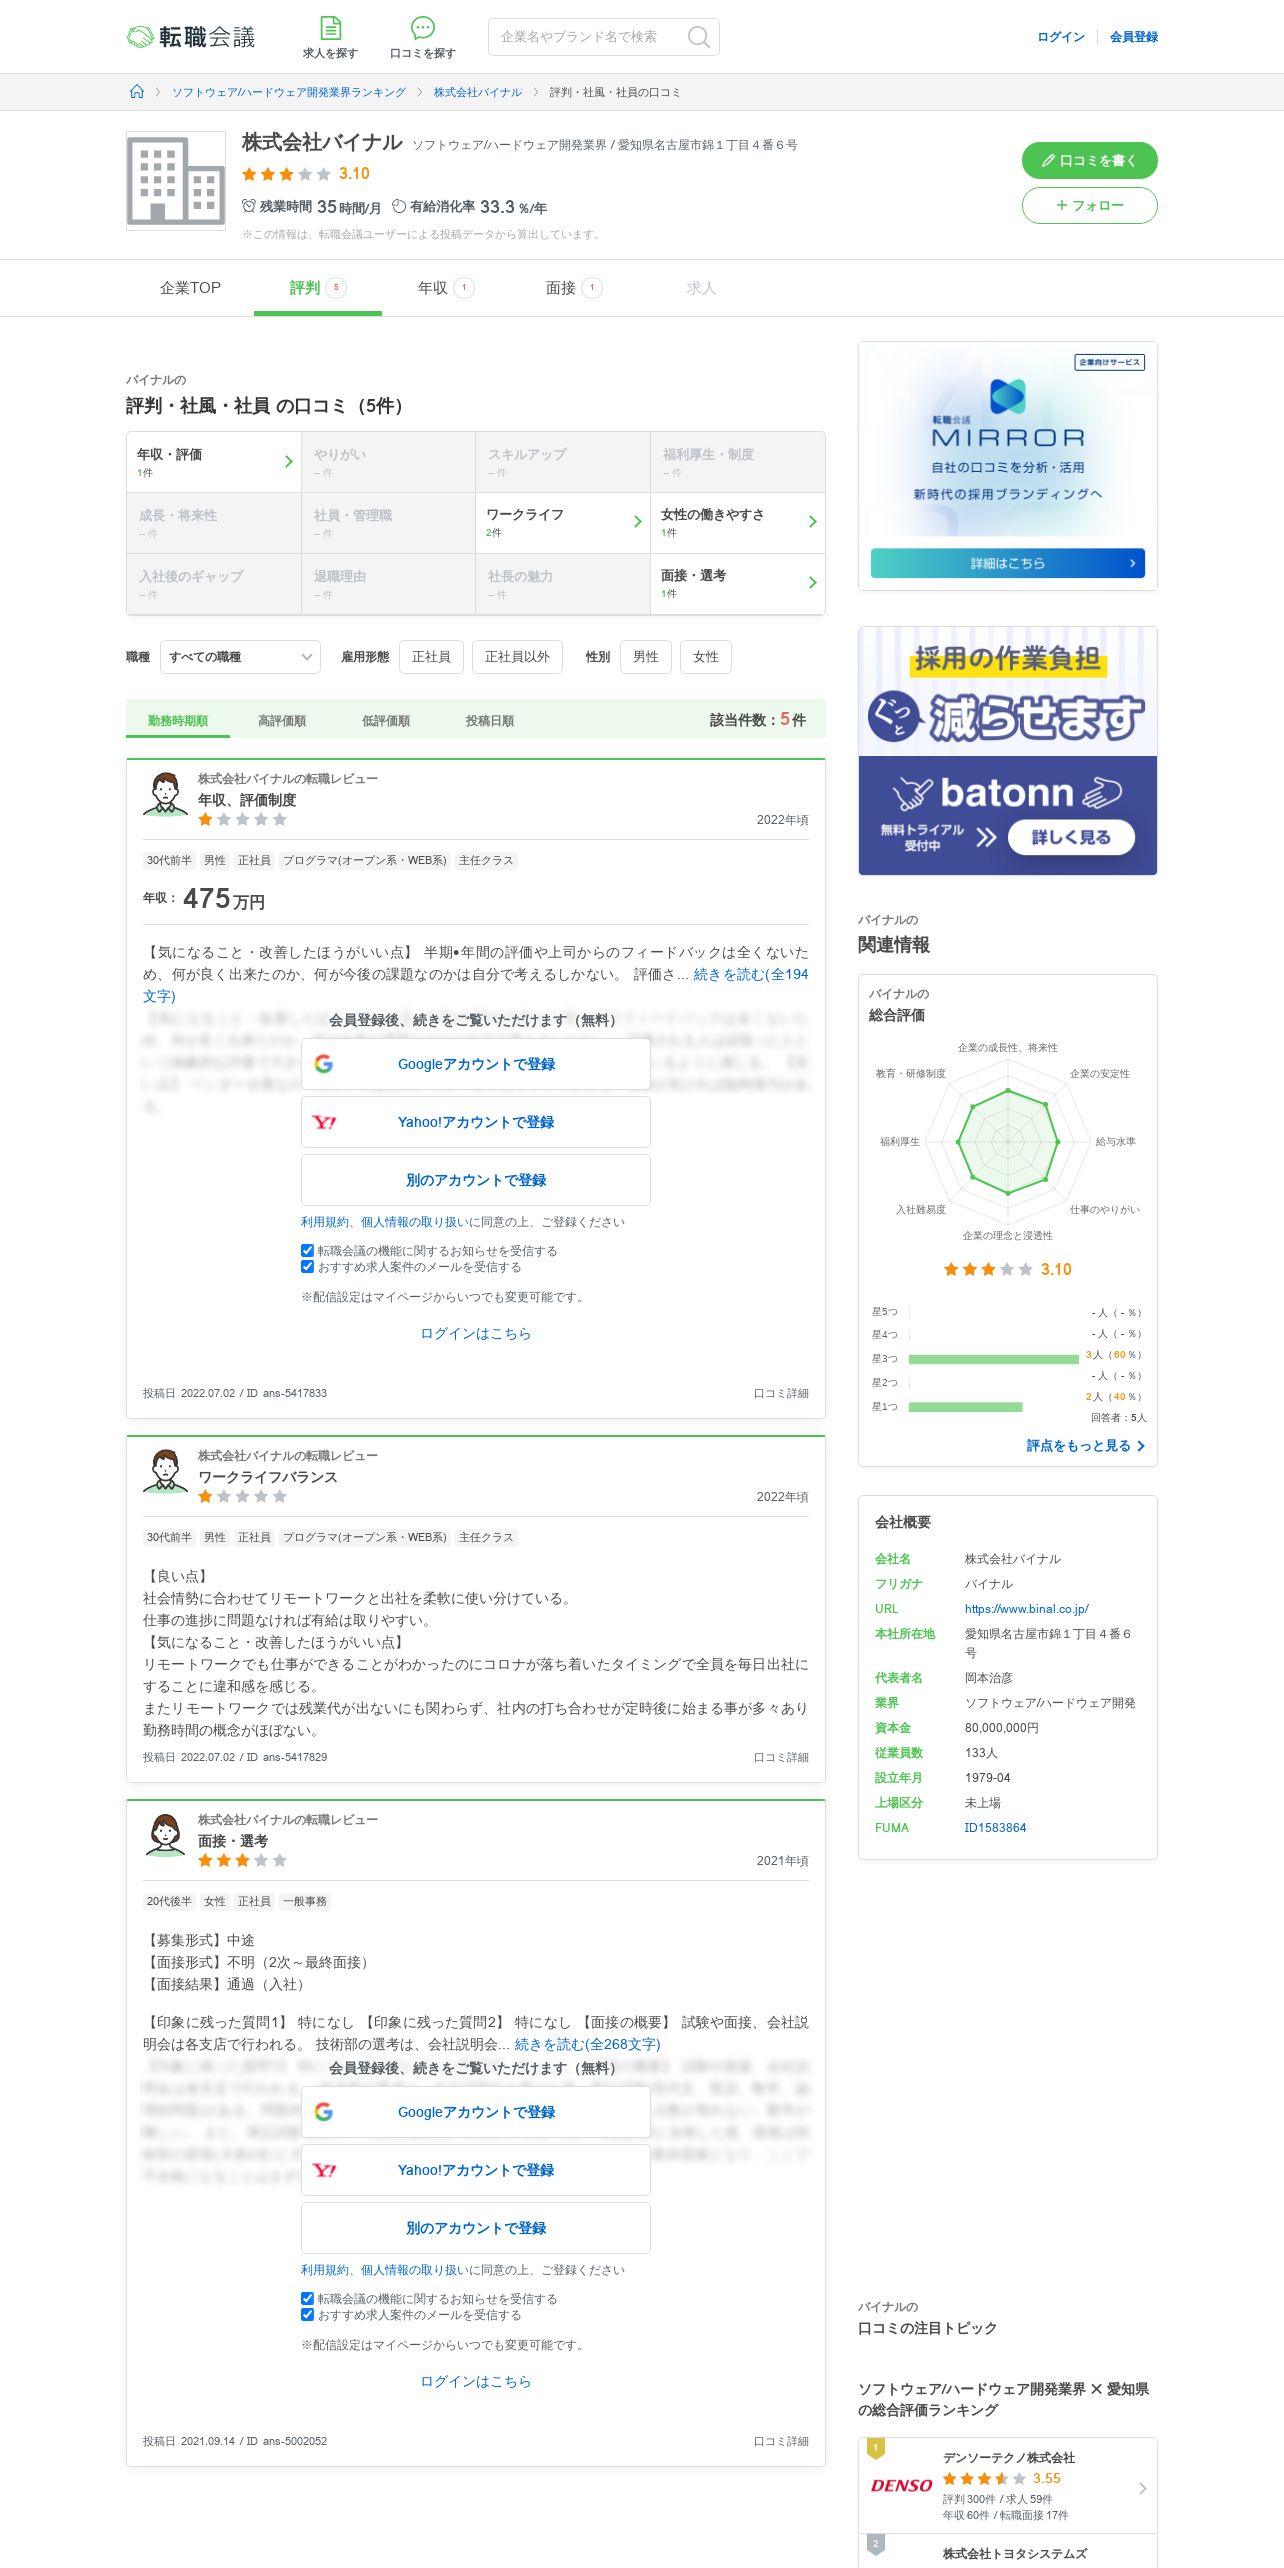This screenshot has height=2568, width=1284.
Task: Expand the 年収・評価 category
Action: [214, 462]
